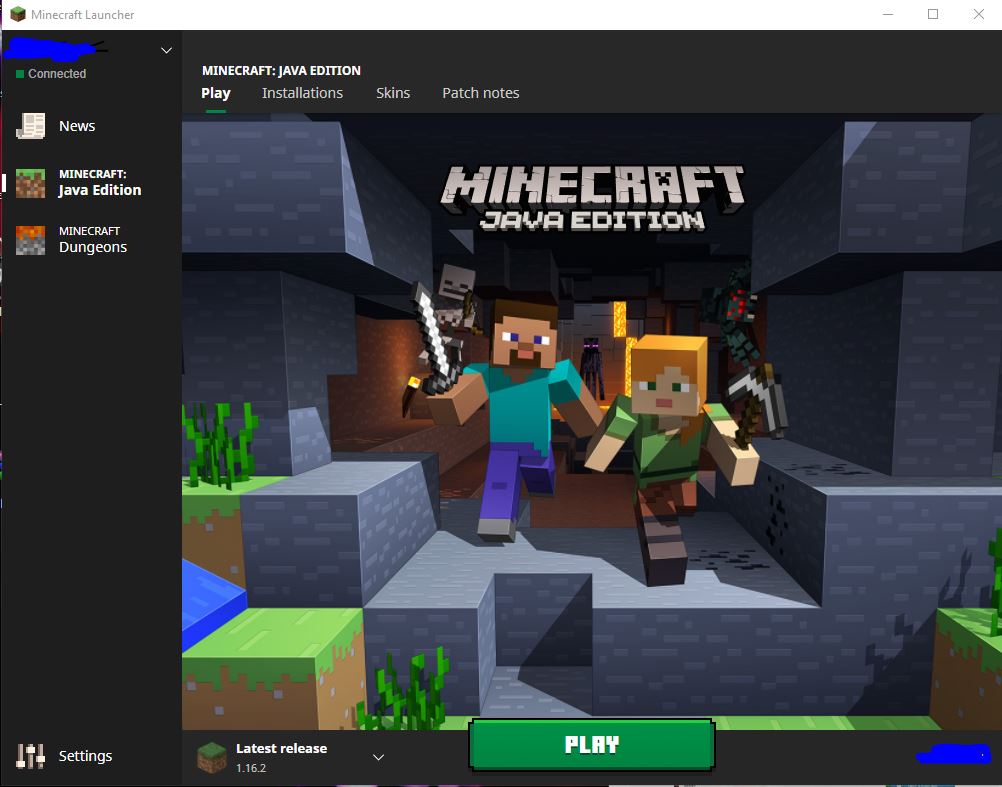Select the Play tab
Image resolution: width=1002 pixels, height=787 pixels.
[x=216, y=93]
